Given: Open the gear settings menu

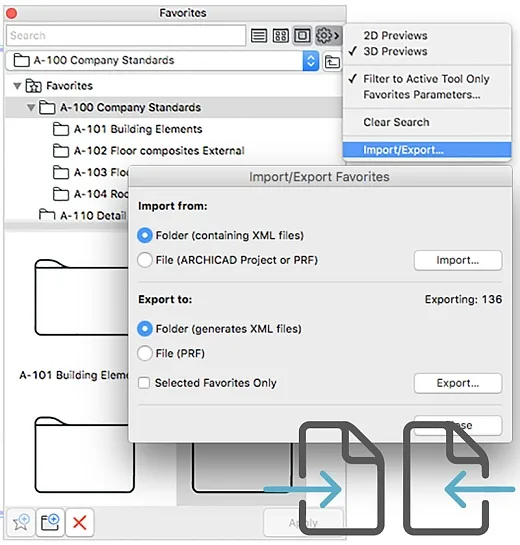Looking at the screenshot, I should (x=327, y=35).
